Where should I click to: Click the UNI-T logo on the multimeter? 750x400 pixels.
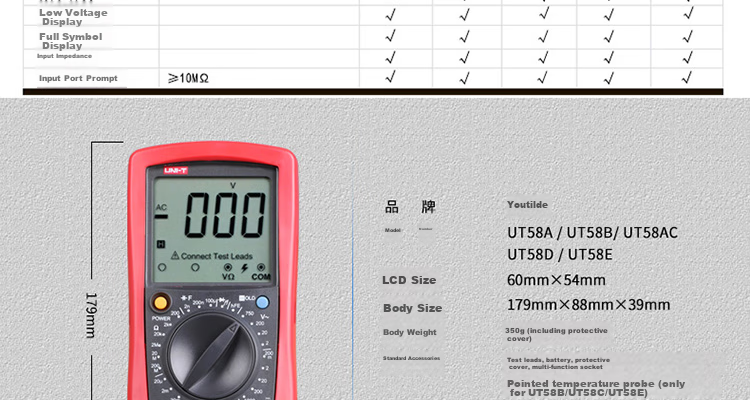click(x=176, y=171)
